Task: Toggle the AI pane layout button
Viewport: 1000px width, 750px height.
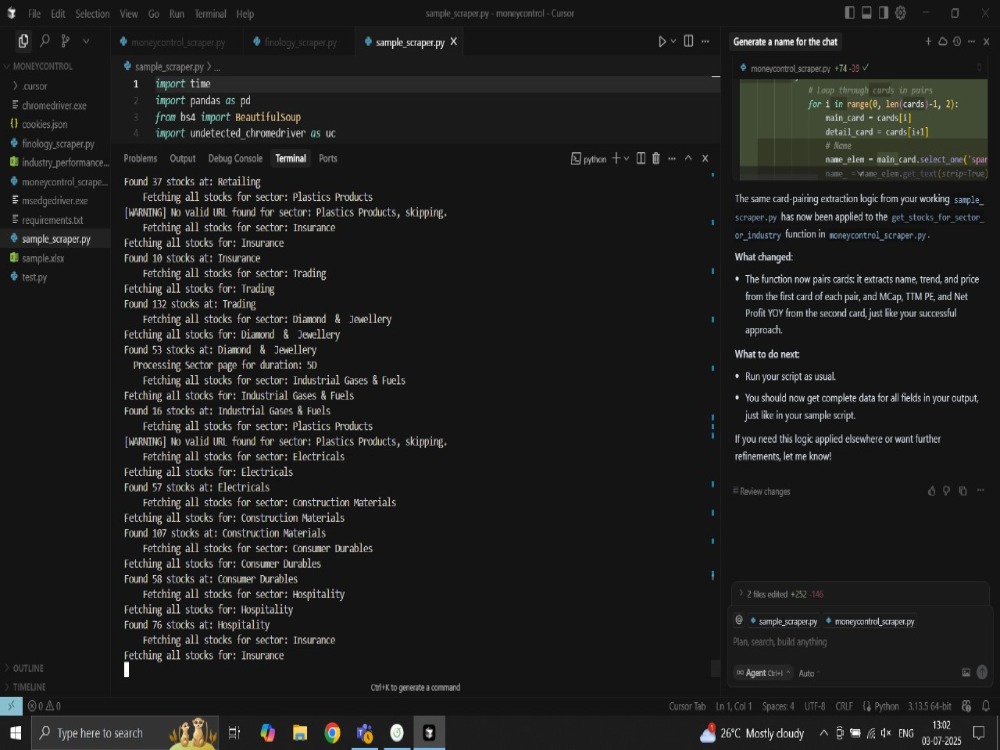Action: point(883,13)
